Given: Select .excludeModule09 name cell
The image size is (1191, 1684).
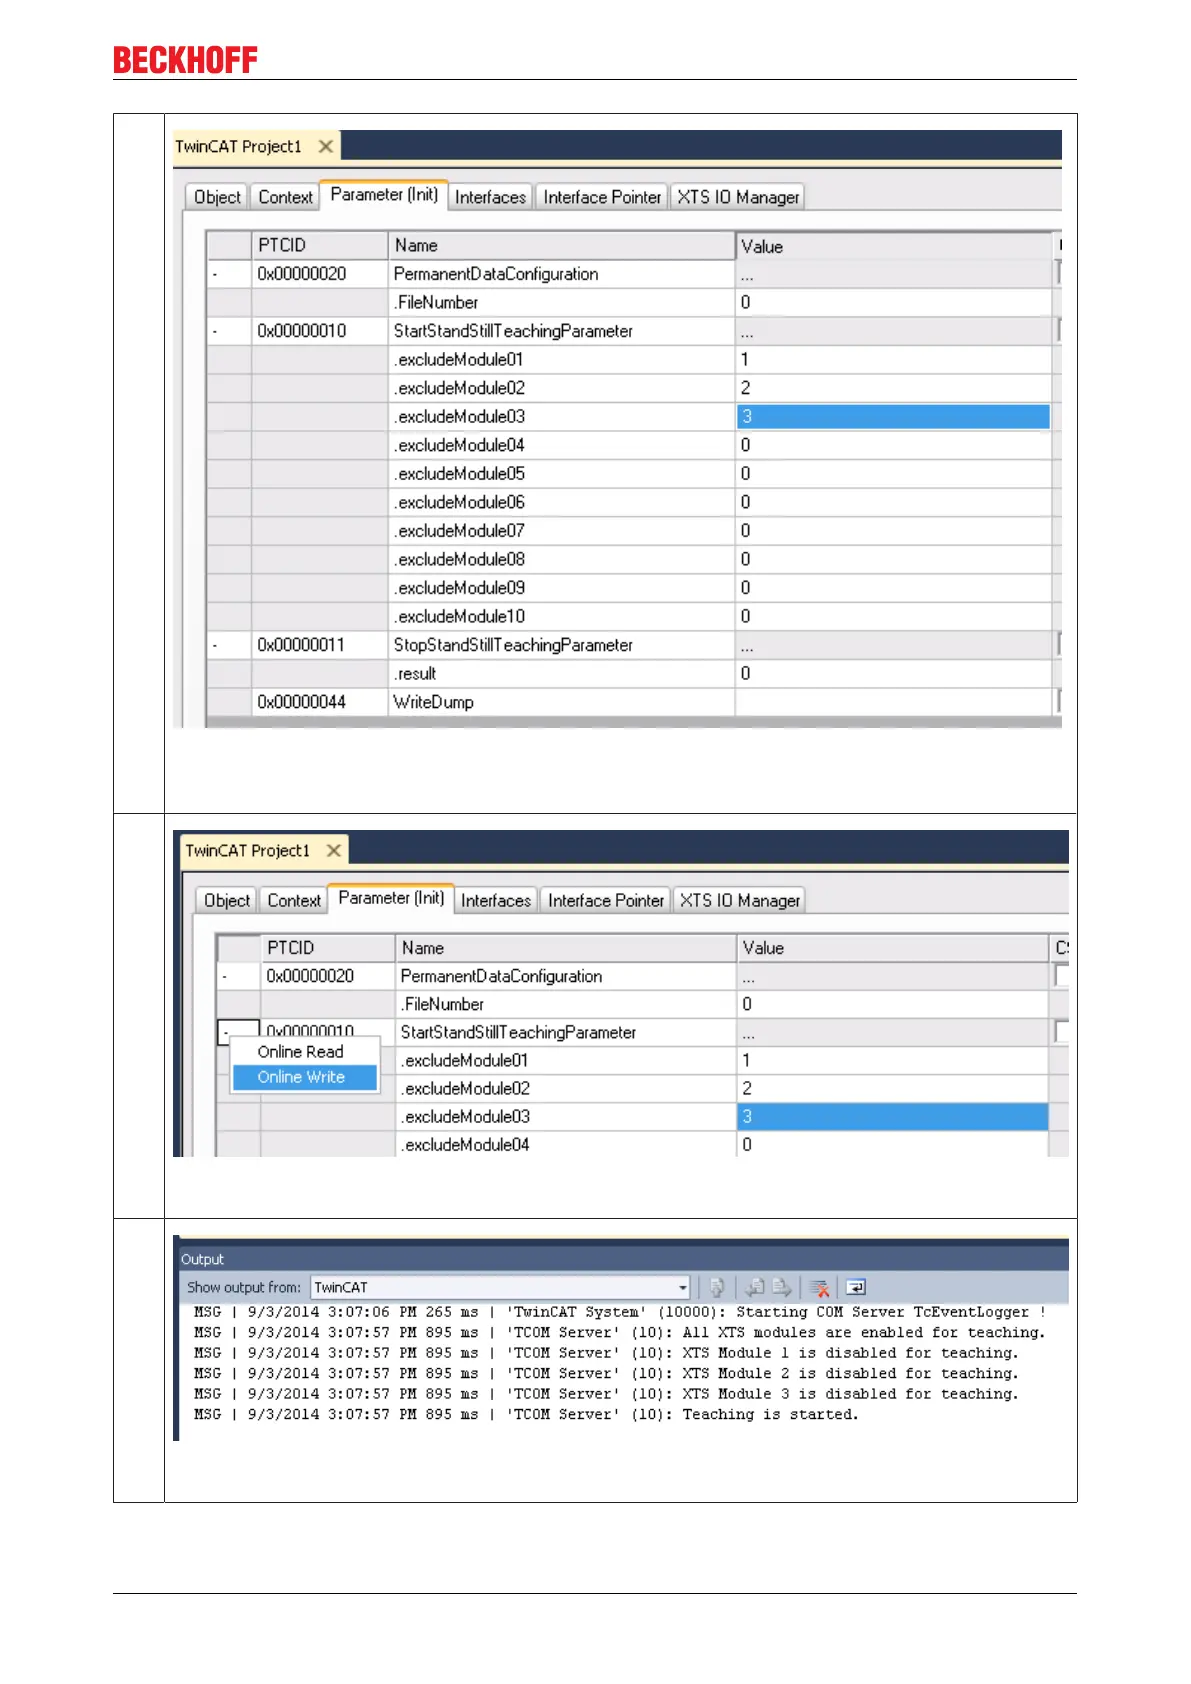Looking at the screenshot, I should click(x=561, y=587).
